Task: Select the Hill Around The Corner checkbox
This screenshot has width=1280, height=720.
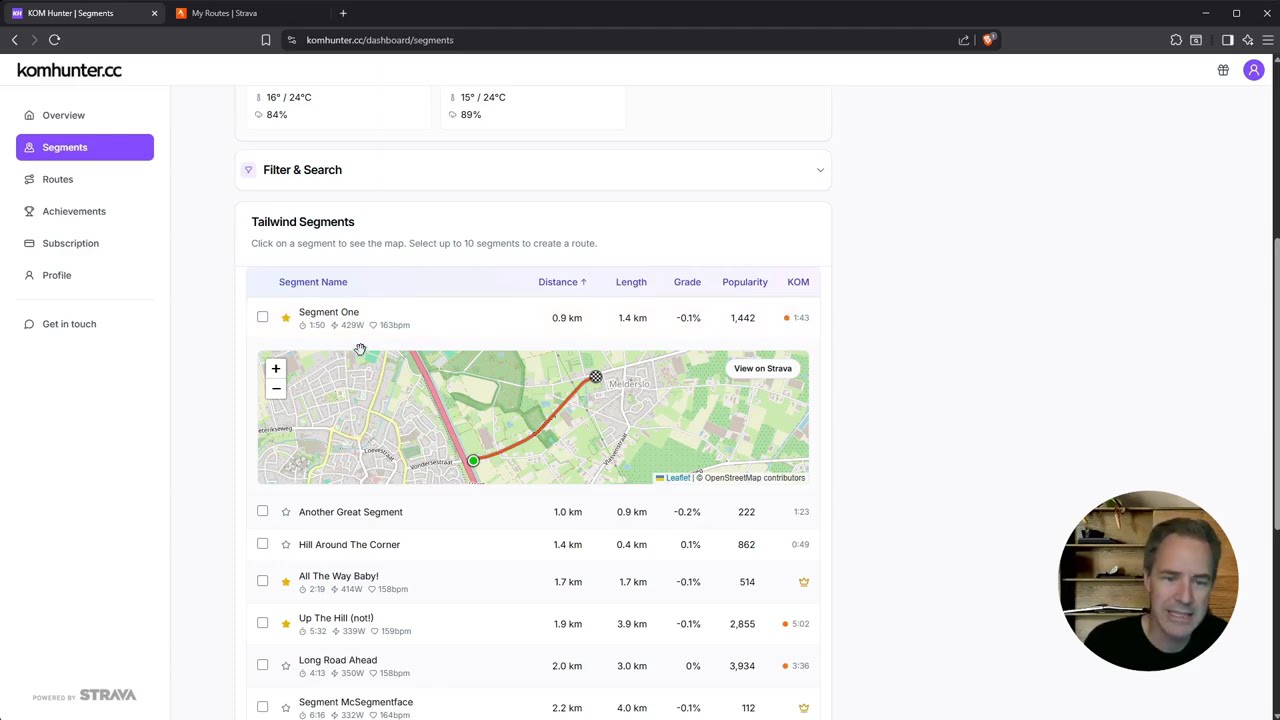Action: pos(262,544)
